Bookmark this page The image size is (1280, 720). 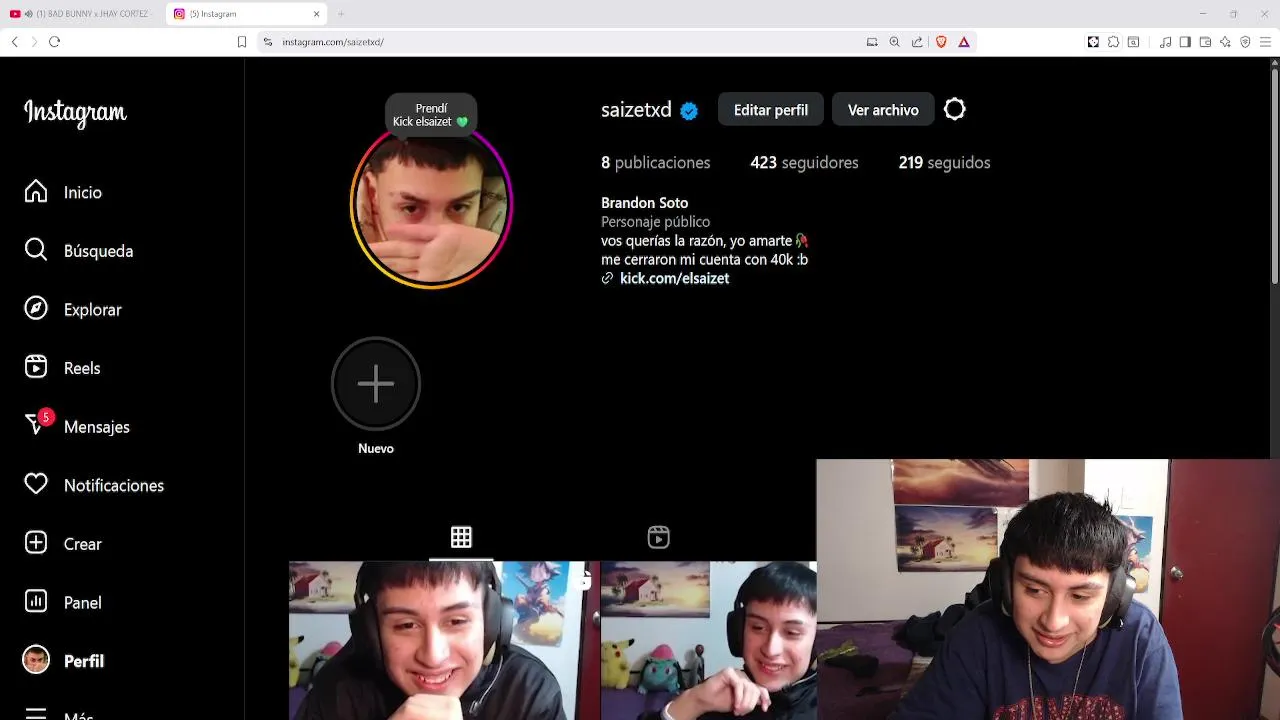point(241,42)
